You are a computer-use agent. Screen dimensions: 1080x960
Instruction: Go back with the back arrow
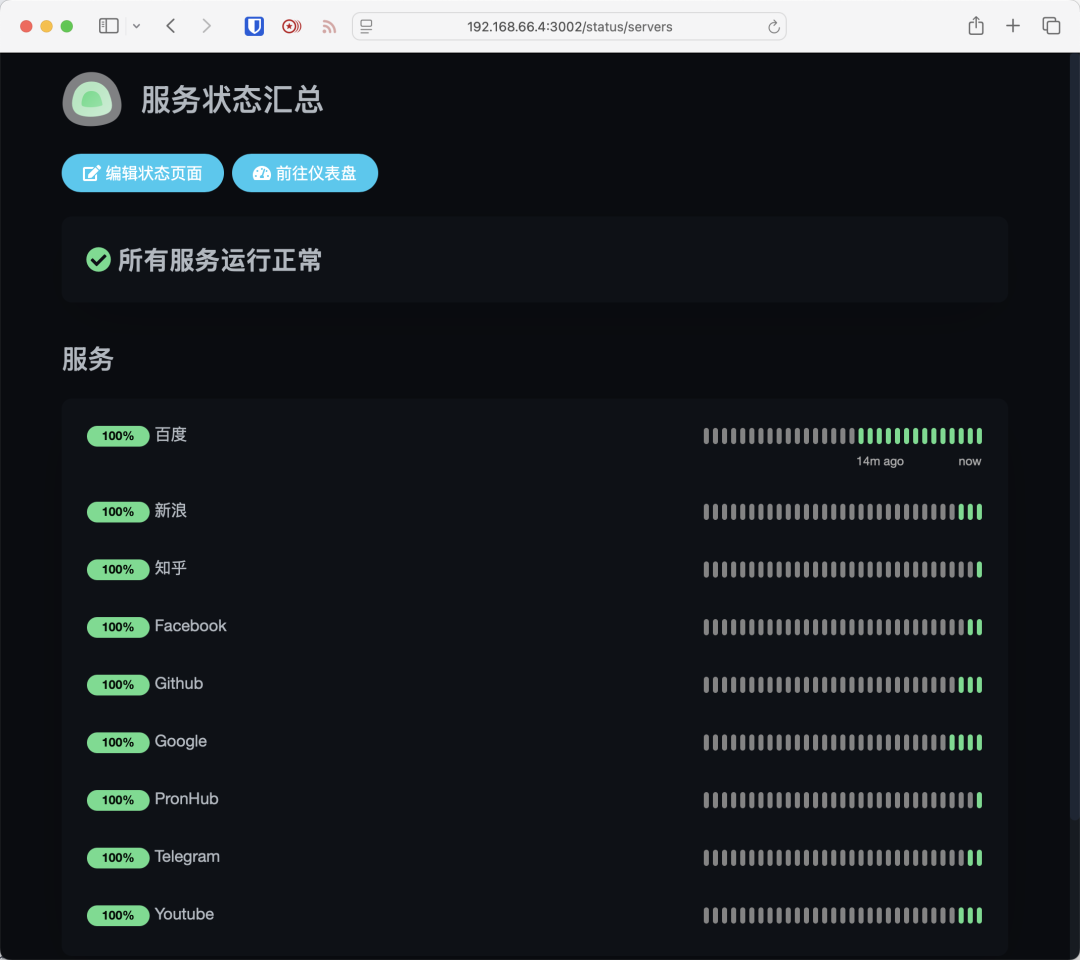[x=171, y=26]
